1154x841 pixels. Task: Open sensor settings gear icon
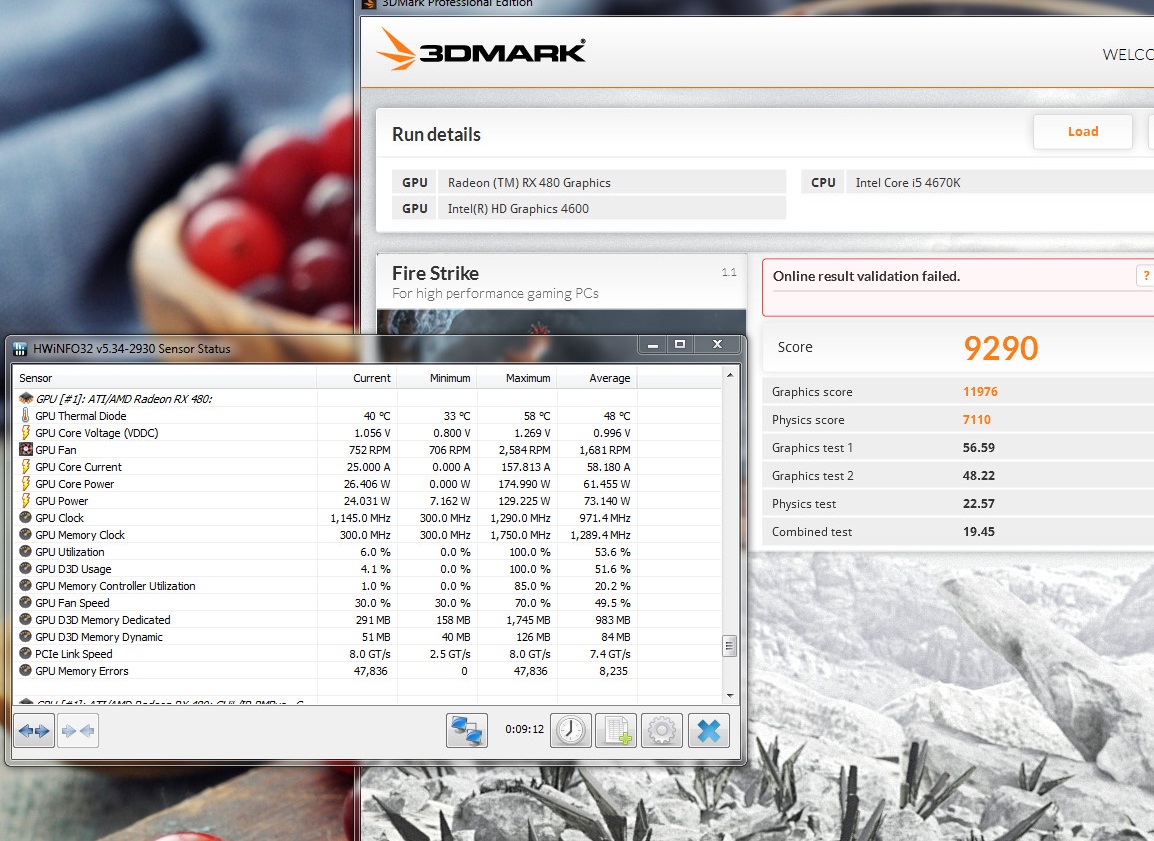click(x=662, y=731)
